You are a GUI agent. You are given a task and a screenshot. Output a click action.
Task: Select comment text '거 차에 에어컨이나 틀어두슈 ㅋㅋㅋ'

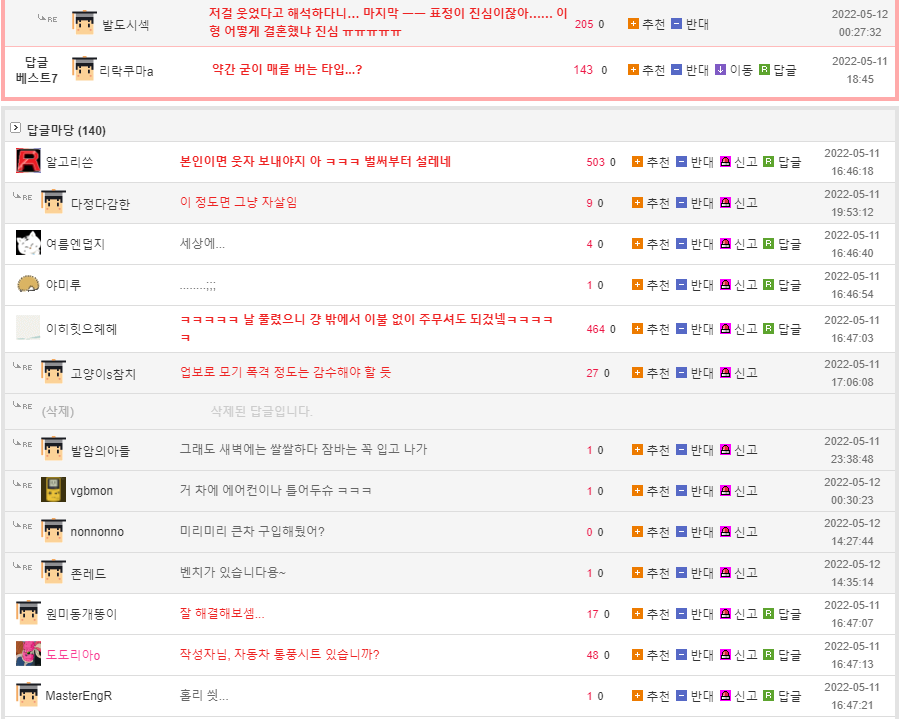(x=276, y=490)
